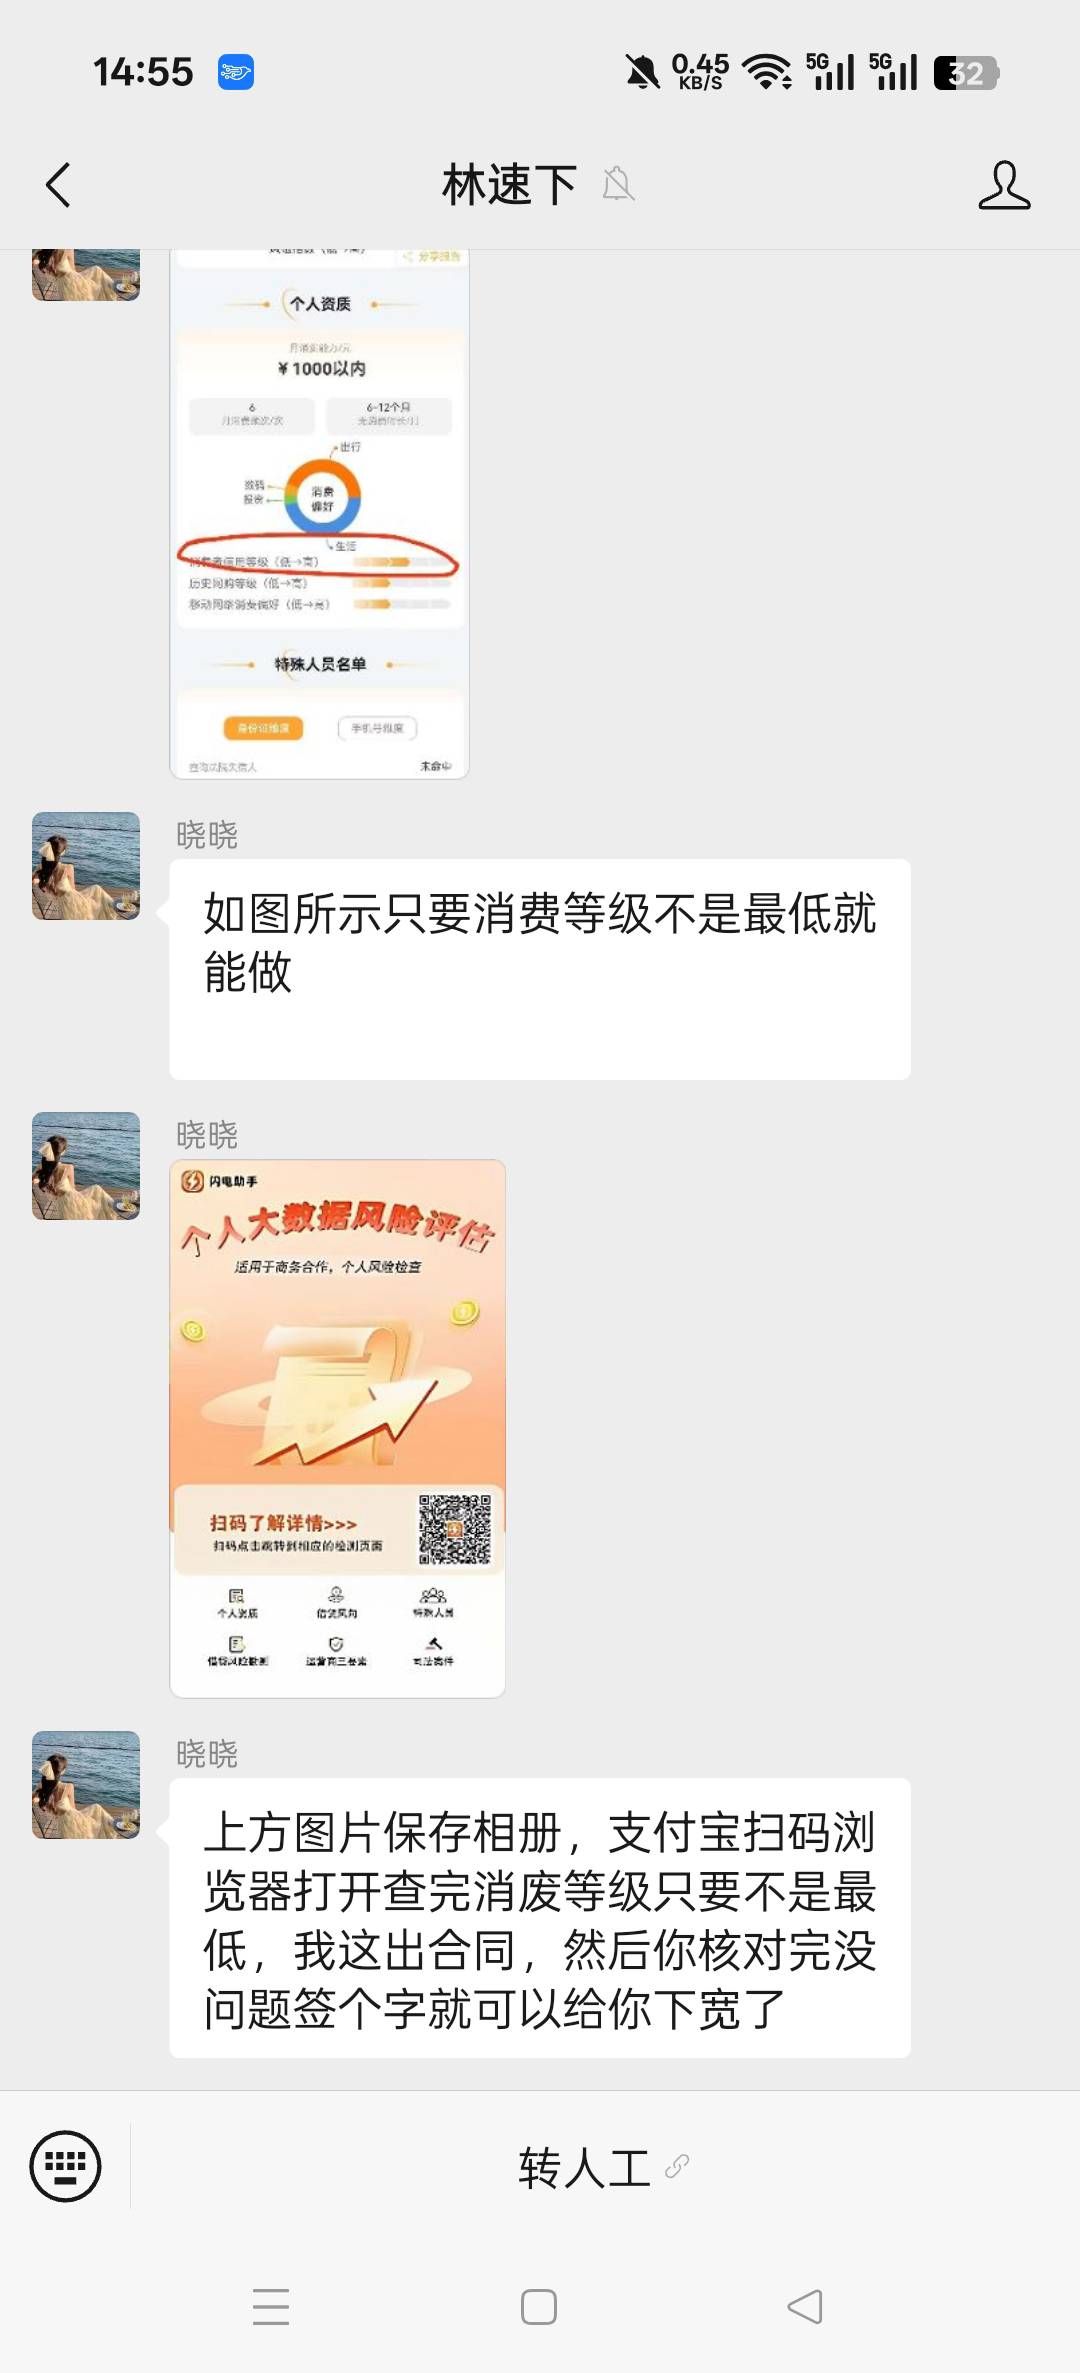This screenshot has height=2373, width=1080.
Task: Tap Android recent apps navigation button
Action: pos(271,2307)
